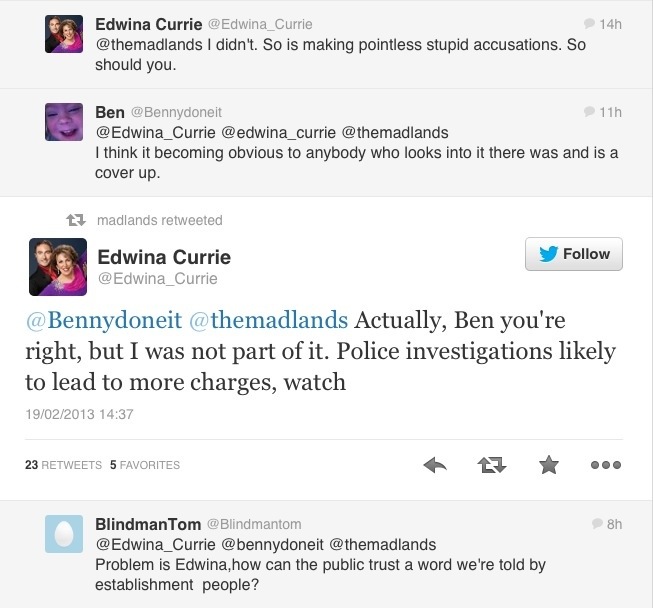Open the @Bennydoneit mention in main tweet
This screenshot has width=653, height=608.
pyautogui.click(x=104, y=320)
